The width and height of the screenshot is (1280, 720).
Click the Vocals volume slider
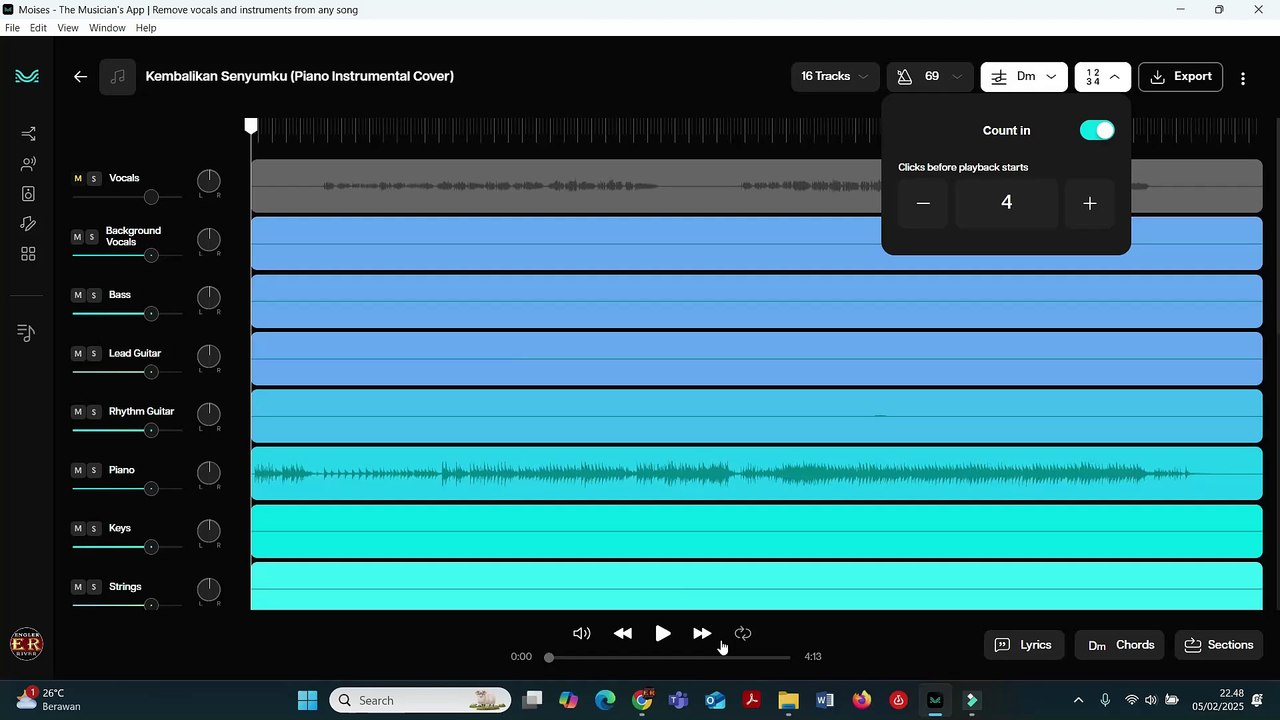127,197
